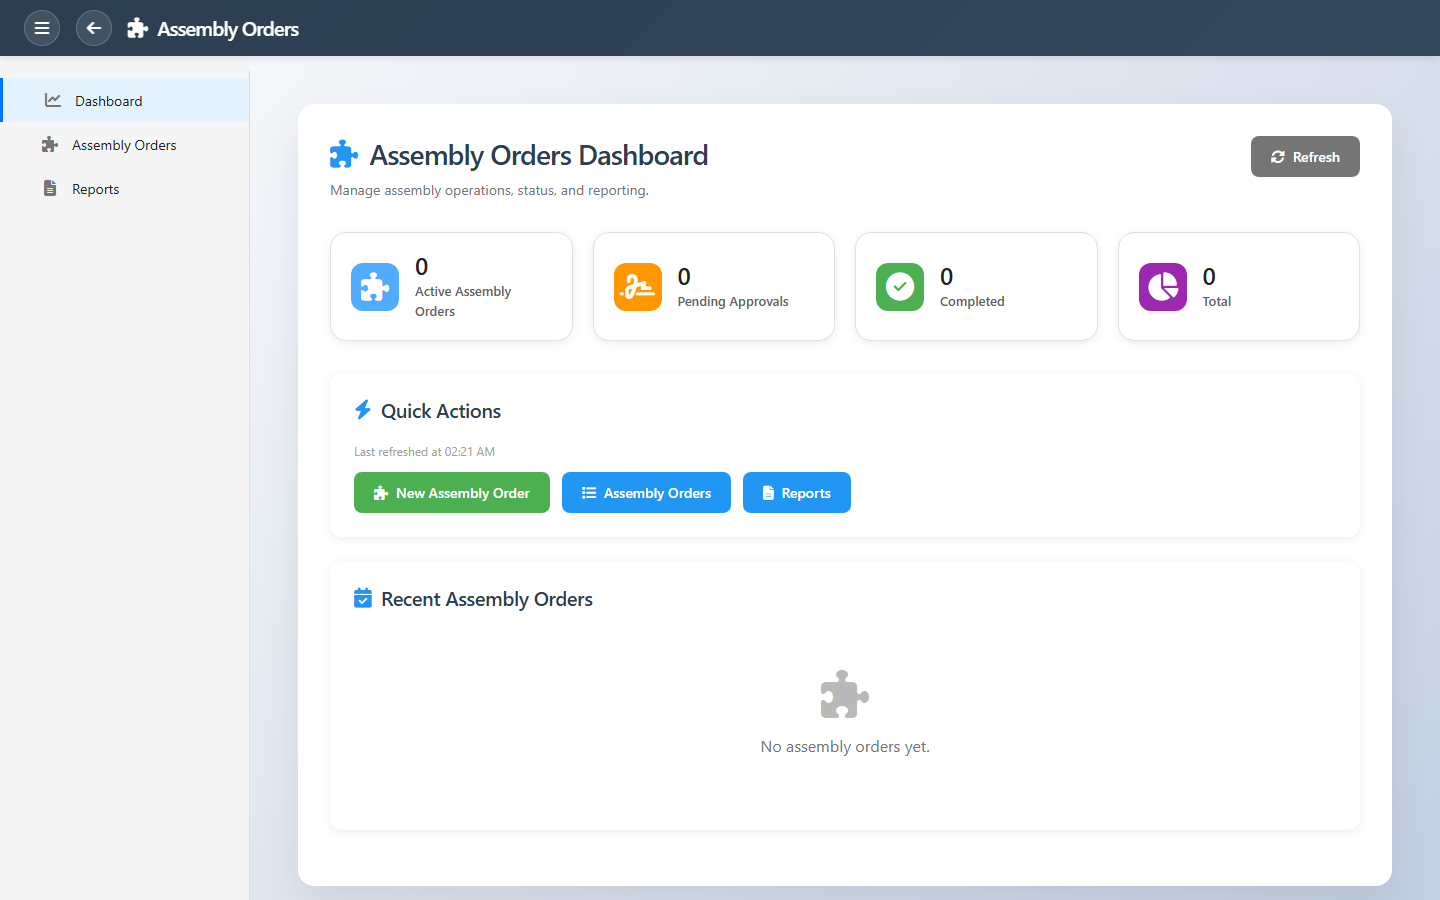Viewport: 1440px width, 900px height.
Task: Click the calendar icon beside Recent Assembly Orders
Action: click(363, 598)
